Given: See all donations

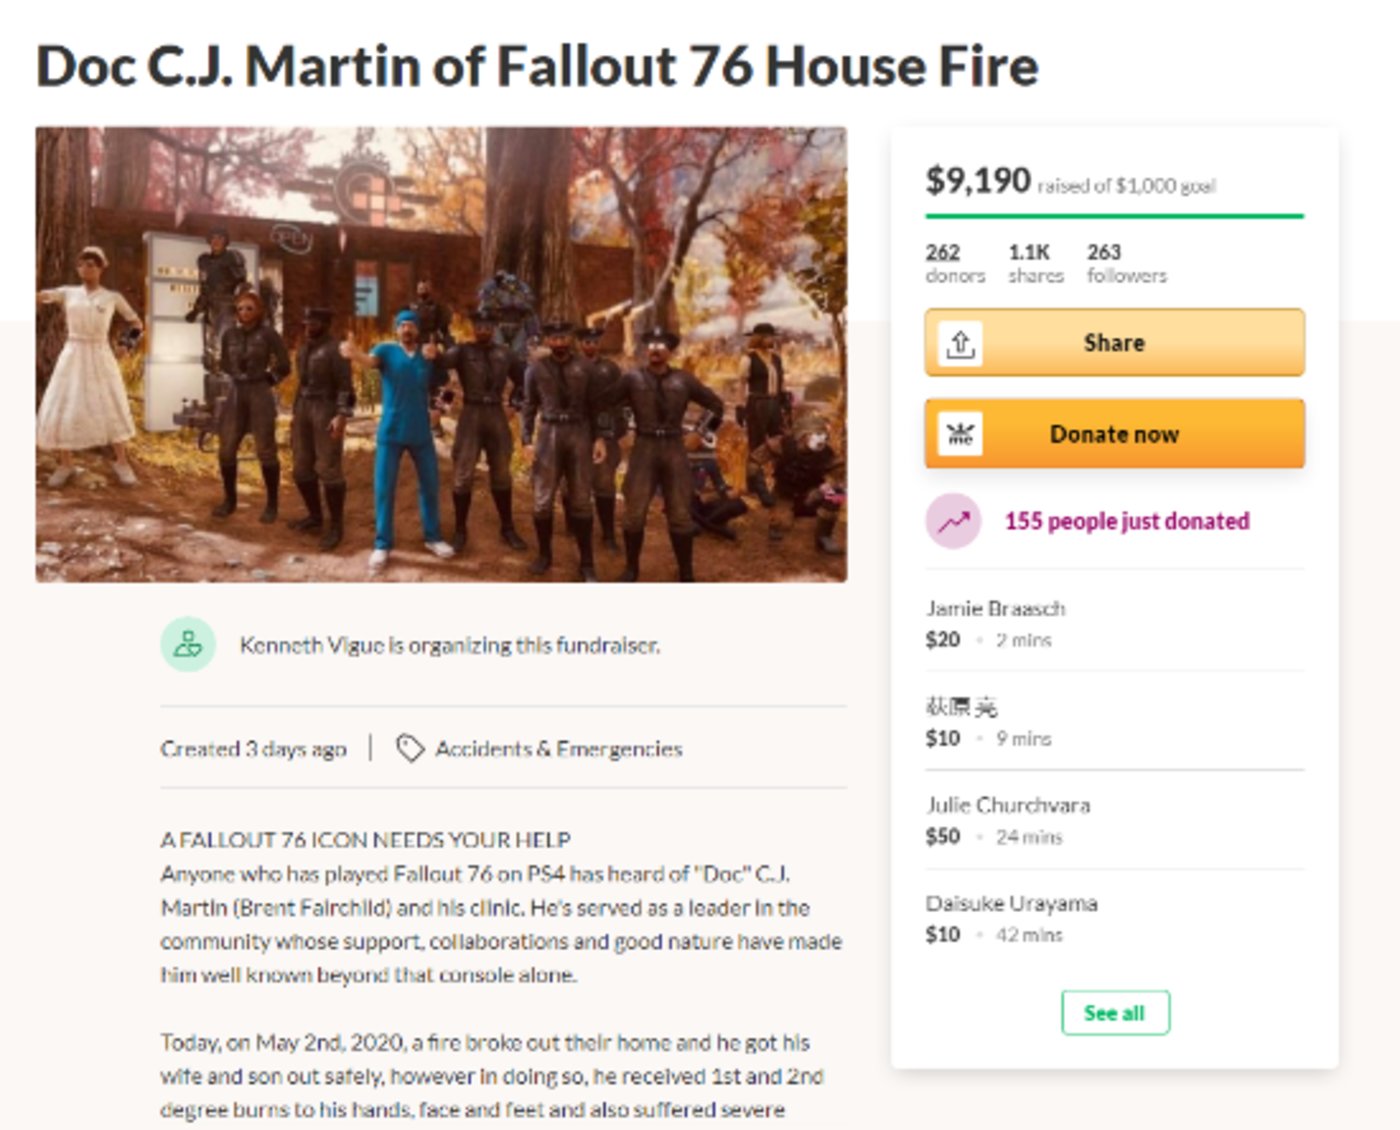Looking at the screenshot, I should click(x=1115, y=1013).
